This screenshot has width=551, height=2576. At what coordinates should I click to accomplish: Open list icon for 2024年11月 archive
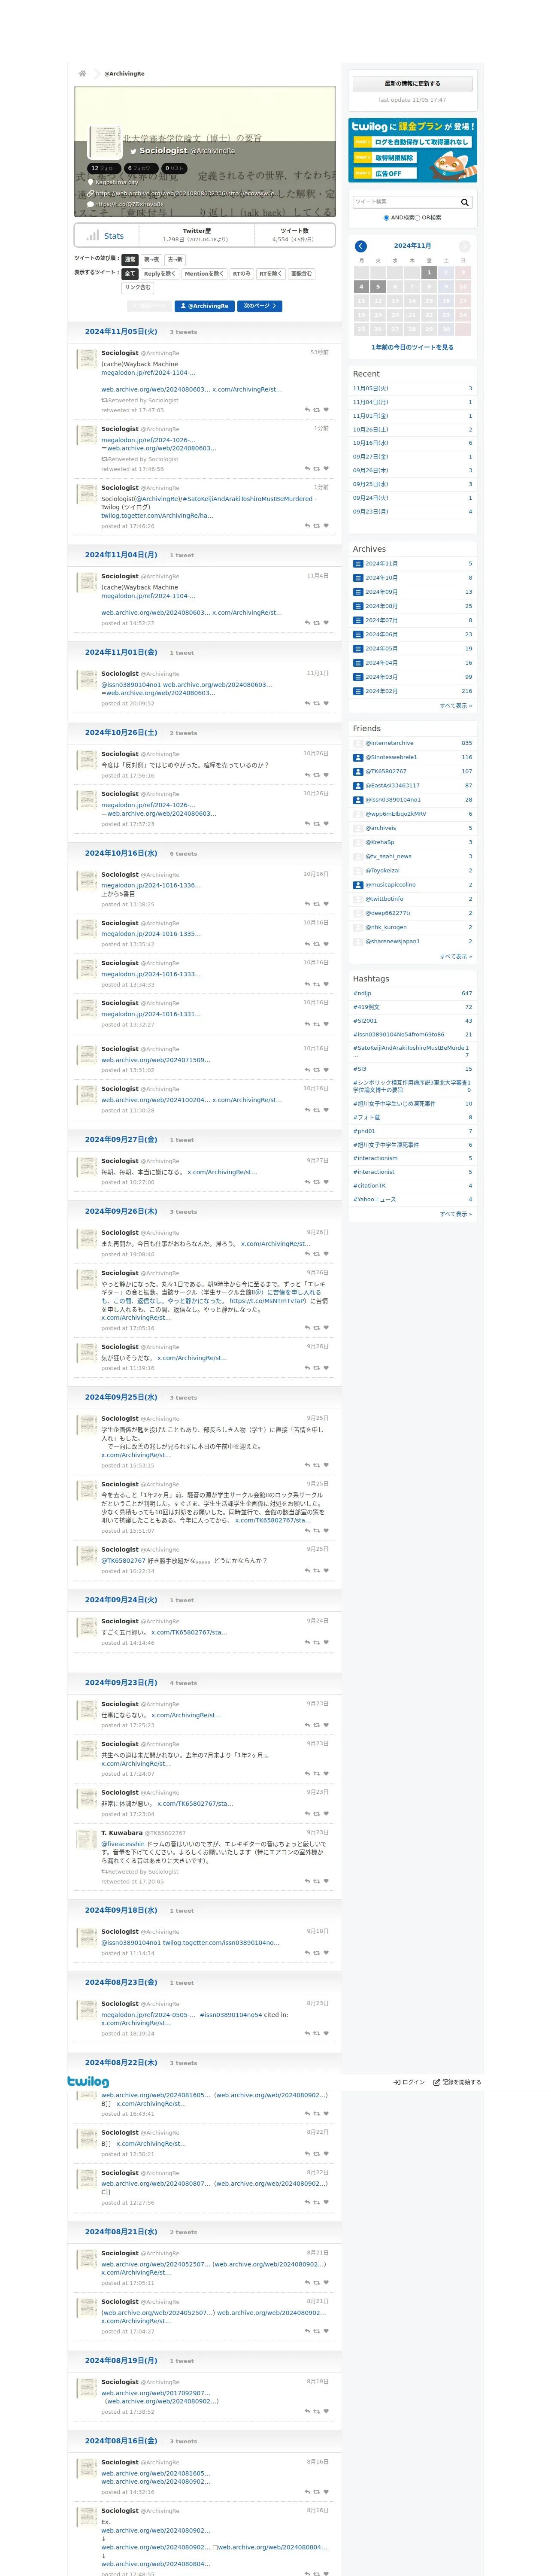pos(358,564)
